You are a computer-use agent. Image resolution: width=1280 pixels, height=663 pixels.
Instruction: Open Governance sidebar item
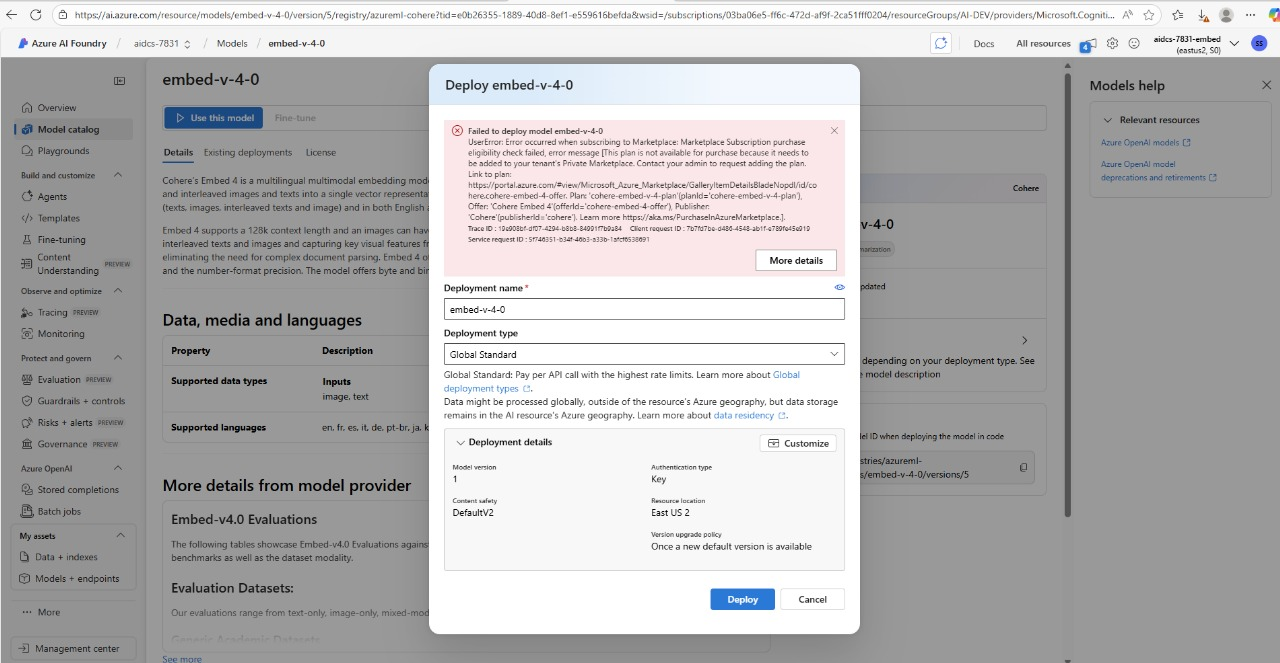(x=62, y=444)
